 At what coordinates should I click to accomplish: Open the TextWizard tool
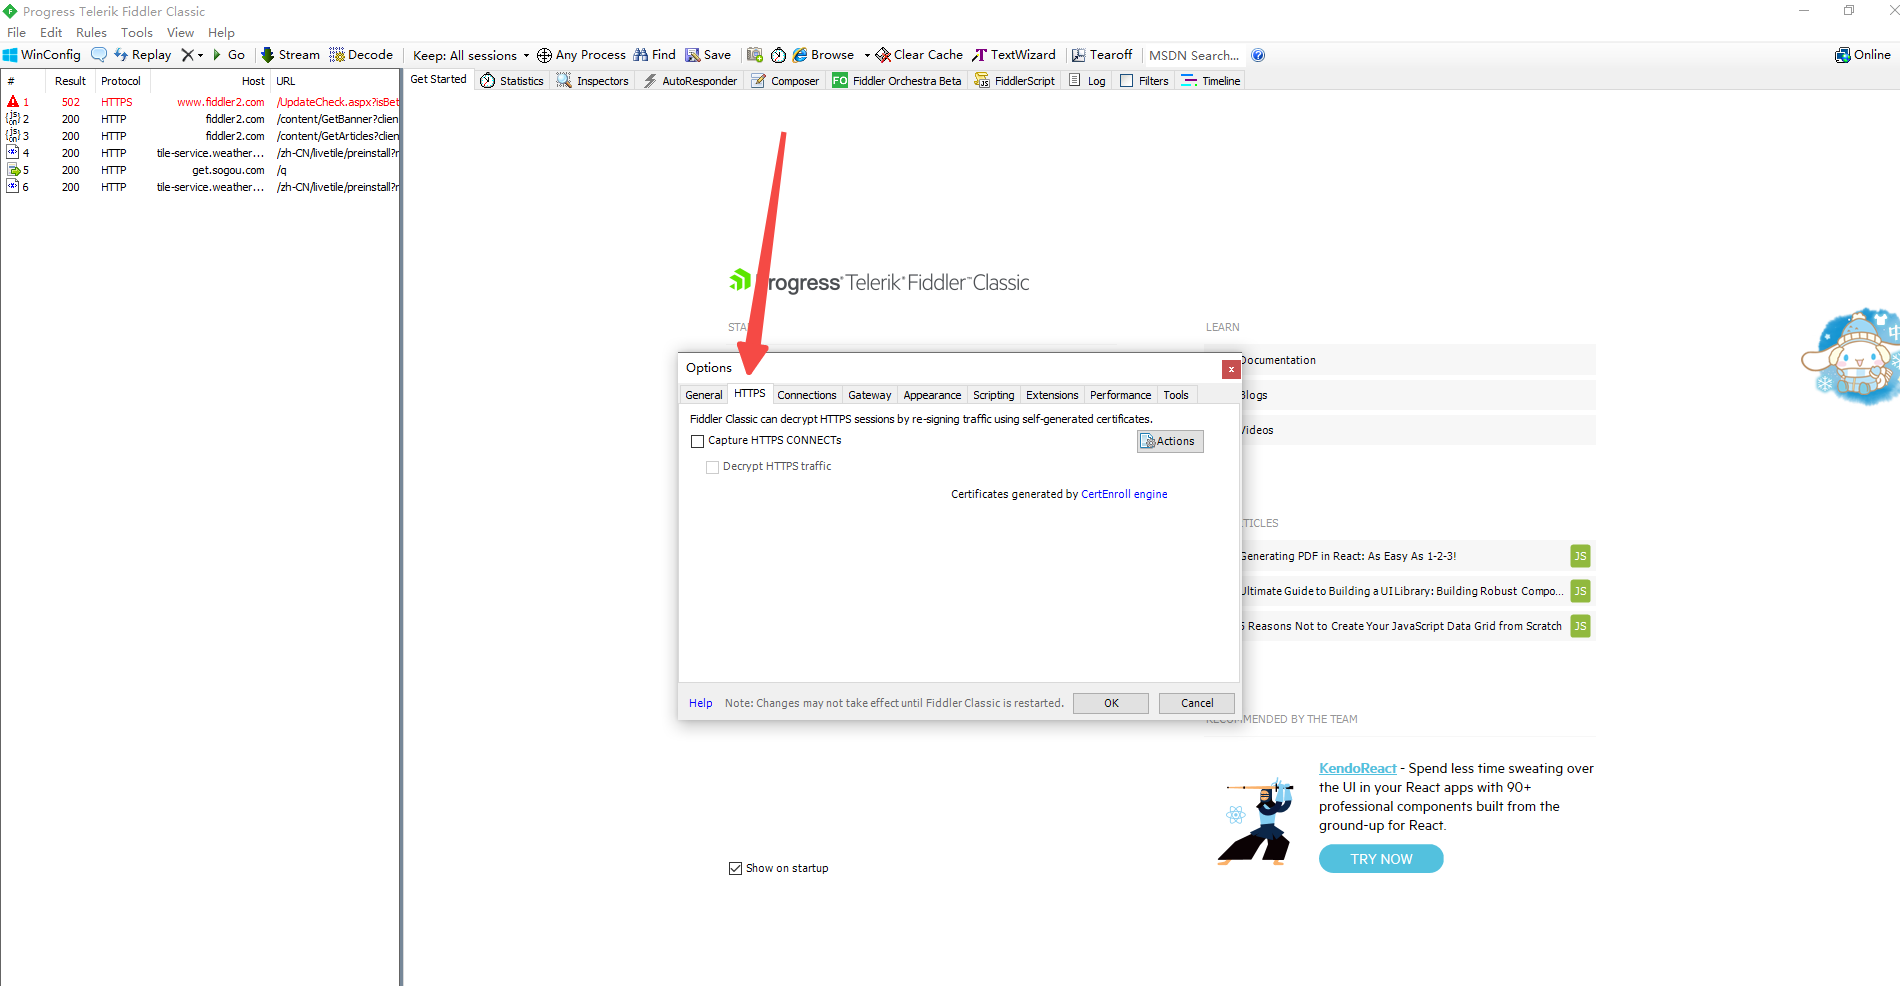(1014, 55)
